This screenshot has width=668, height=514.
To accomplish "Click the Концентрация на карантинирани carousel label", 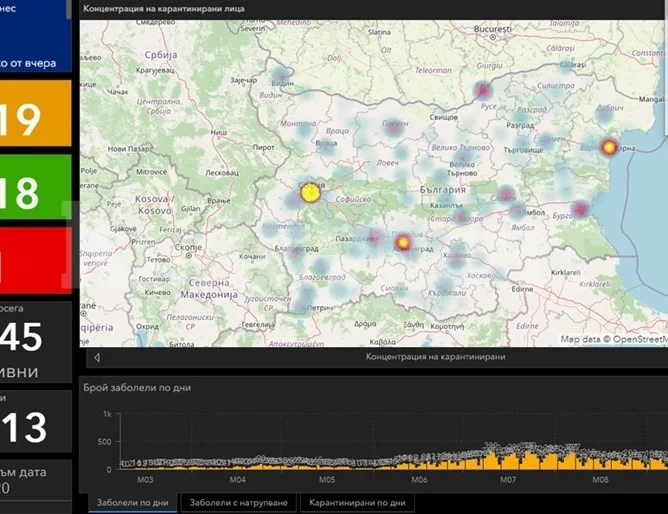I will (435, 357).
